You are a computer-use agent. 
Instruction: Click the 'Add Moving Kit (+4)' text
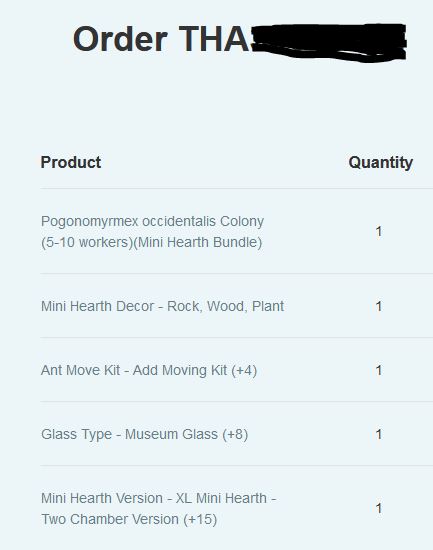[x=195, y=370]
